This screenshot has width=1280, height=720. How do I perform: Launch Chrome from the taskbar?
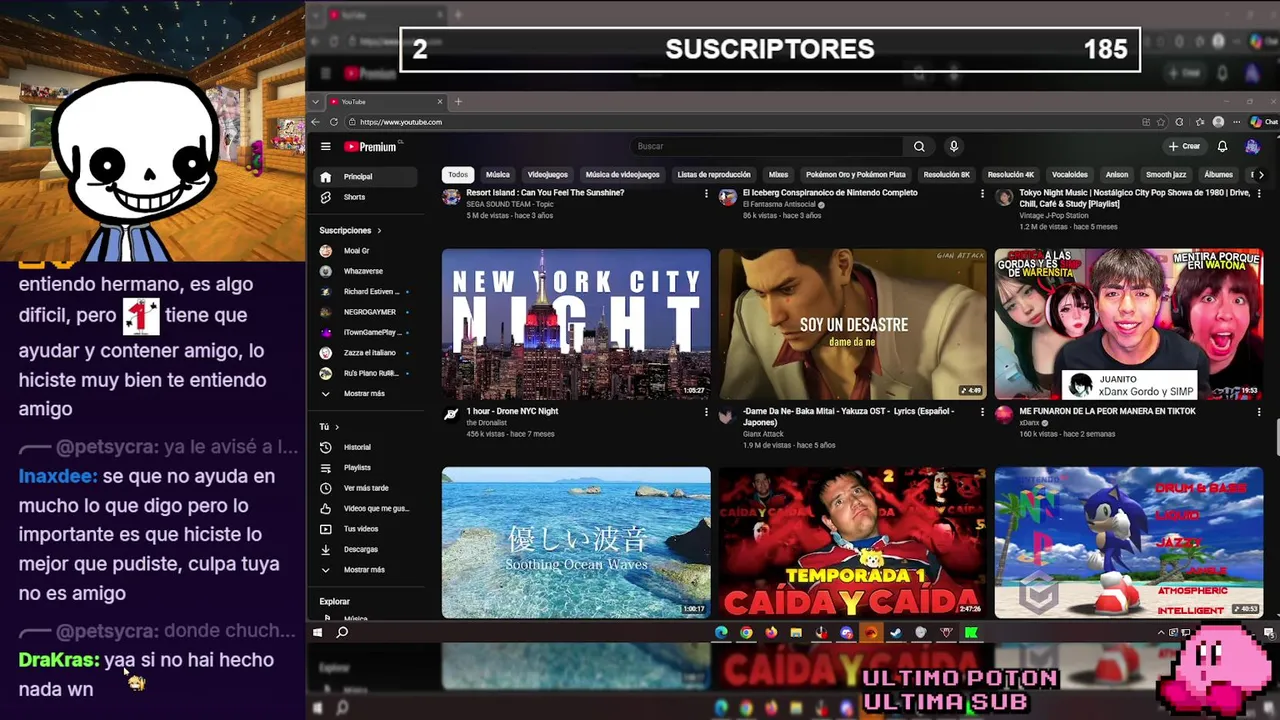746,632
